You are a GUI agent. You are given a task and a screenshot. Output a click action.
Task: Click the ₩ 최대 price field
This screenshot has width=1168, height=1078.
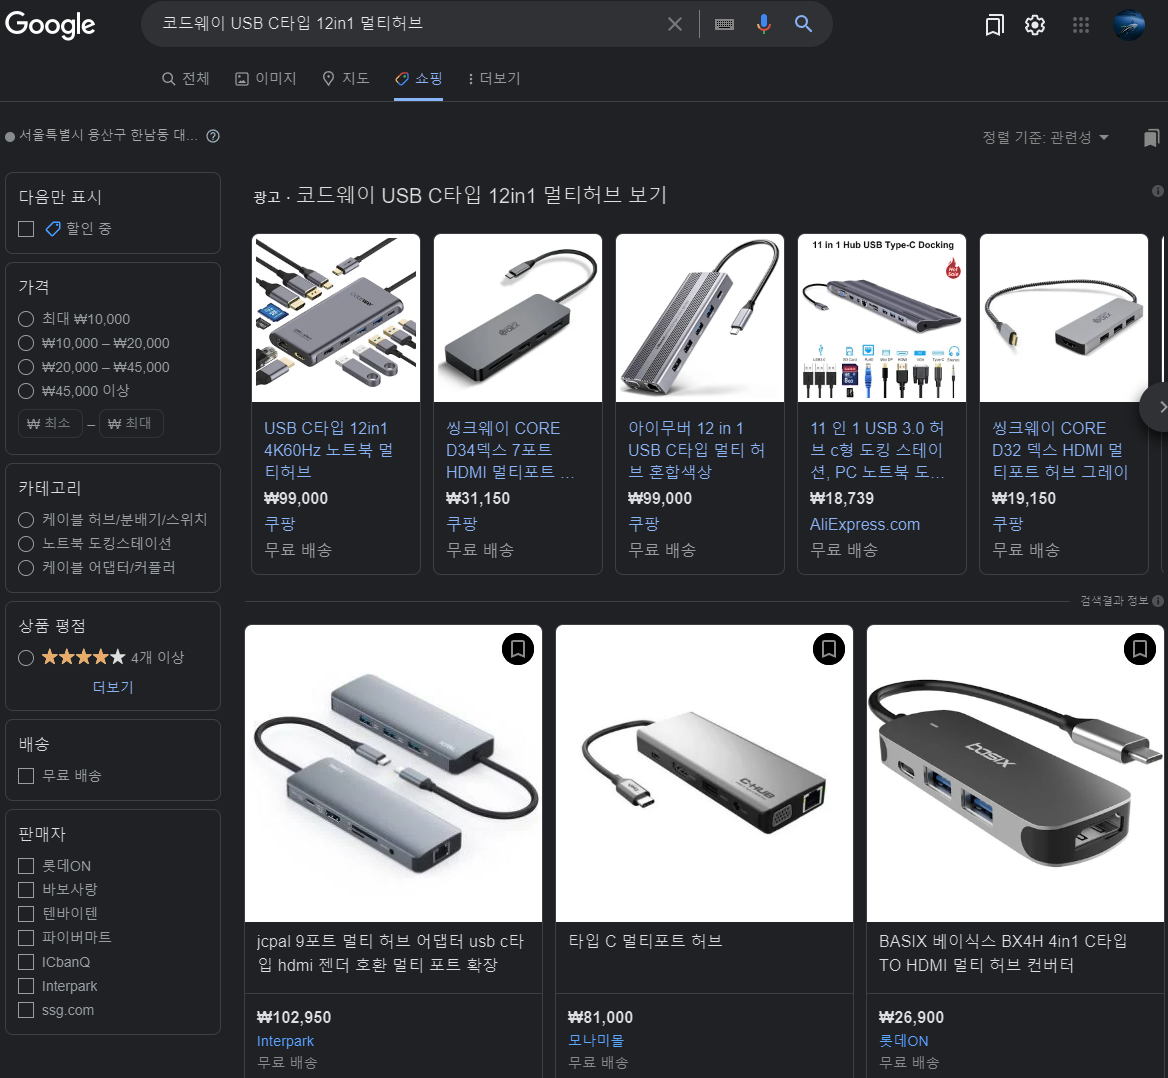[131, 423]
